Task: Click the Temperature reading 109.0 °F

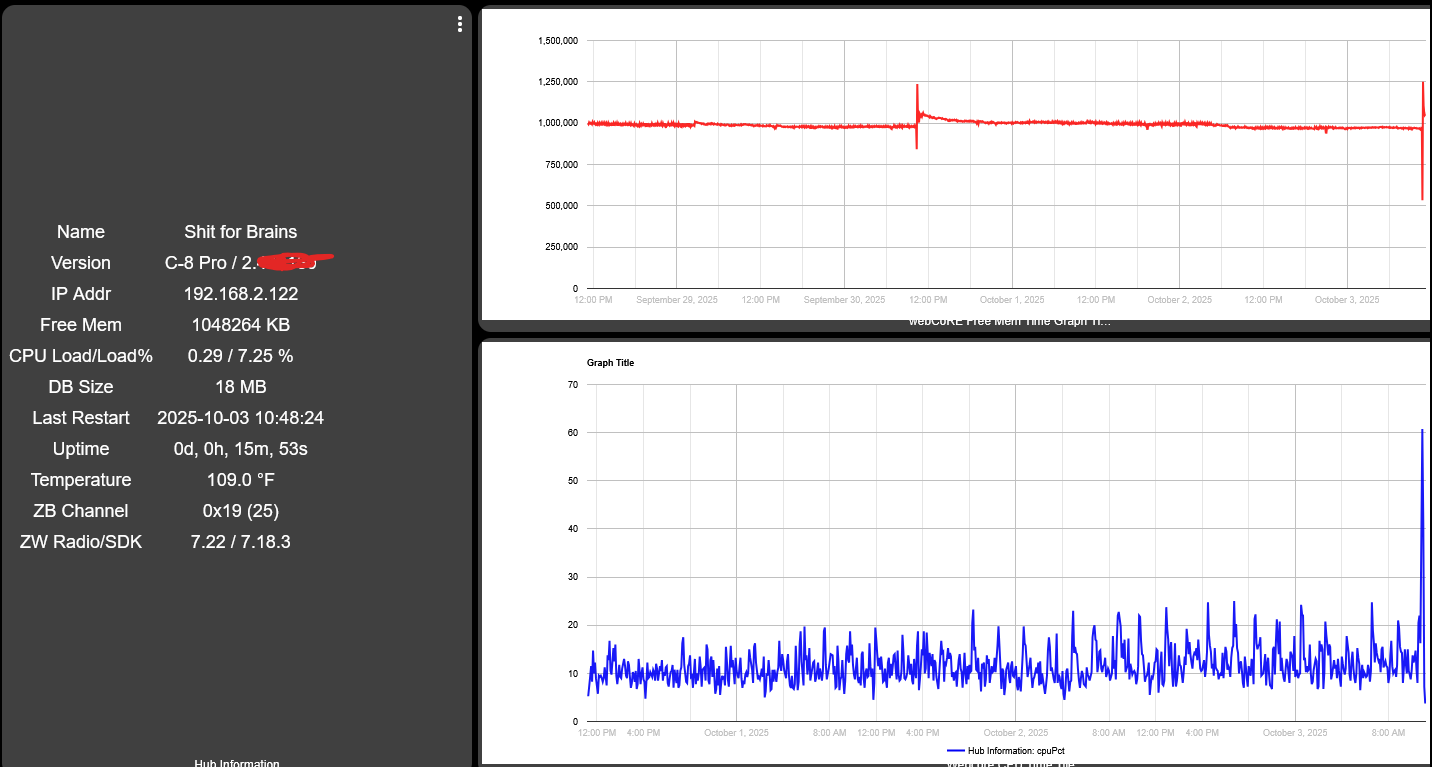Action: point(240,480)
